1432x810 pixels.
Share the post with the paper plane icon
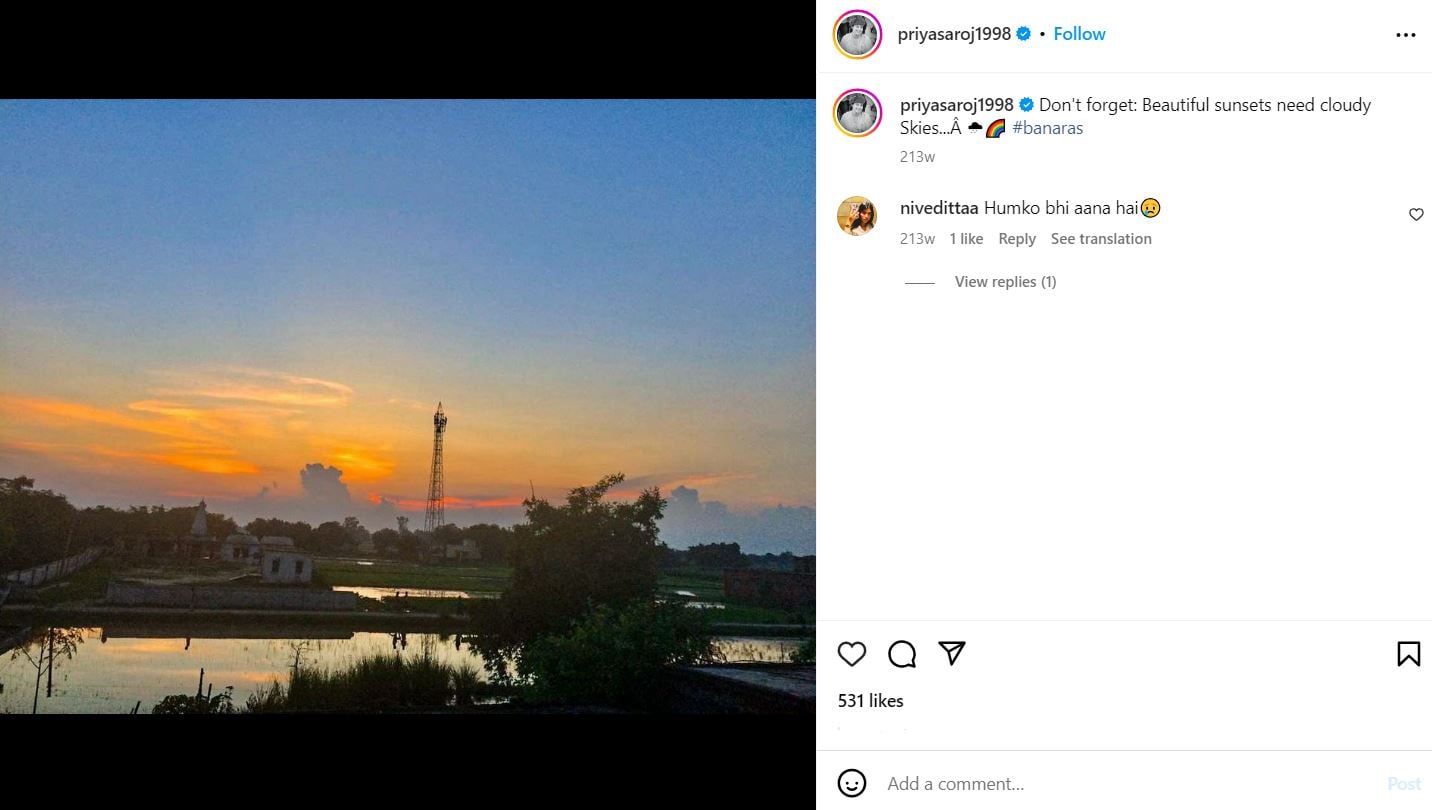click(952, 653)
